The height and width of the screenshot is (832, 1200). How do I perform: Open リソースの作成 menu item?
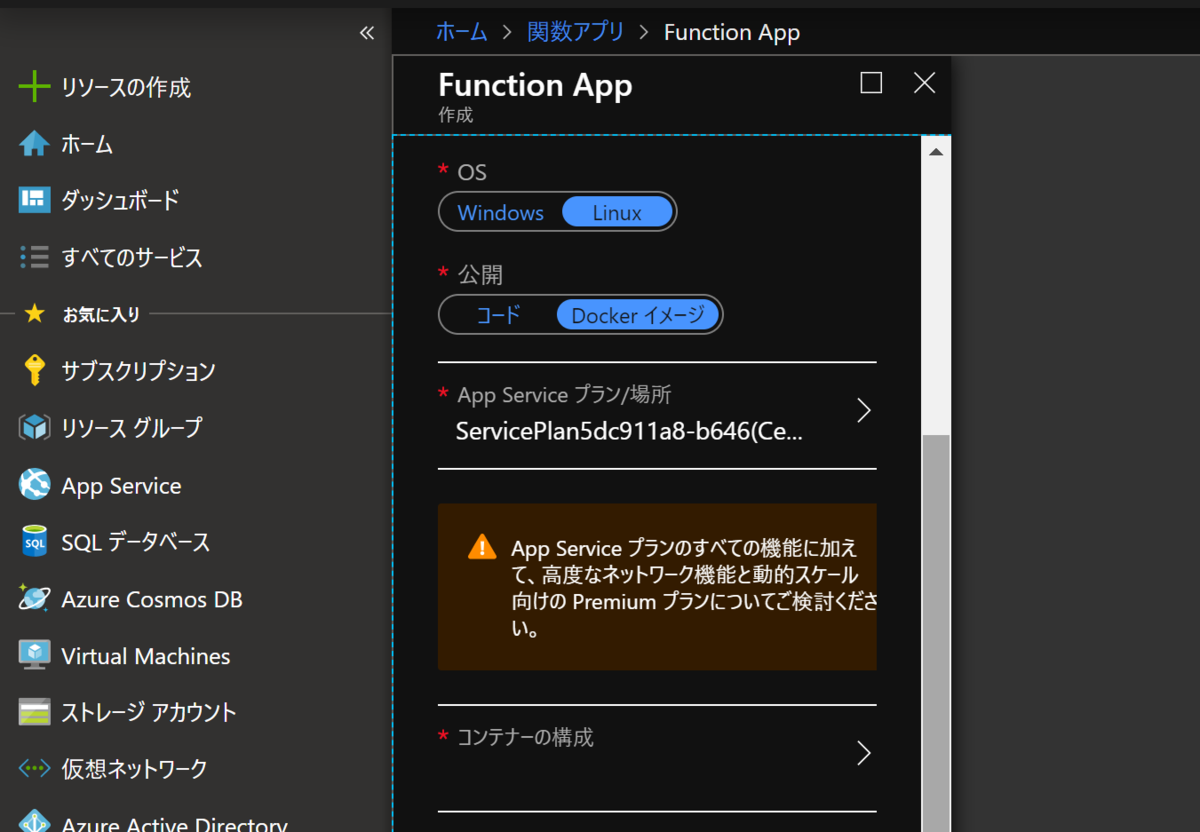click(126, 87)
